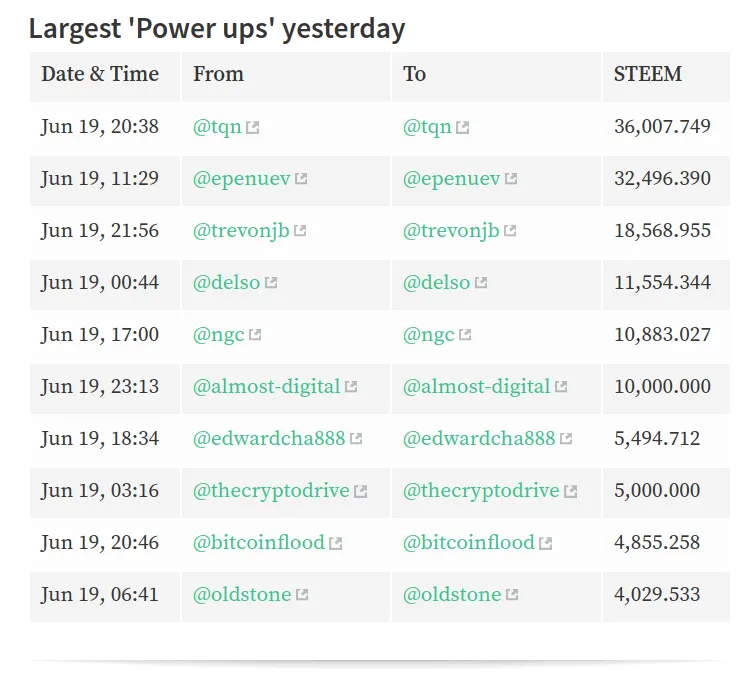Click external link icon after @edwardcha888 in From column

[x=356, y=439]
